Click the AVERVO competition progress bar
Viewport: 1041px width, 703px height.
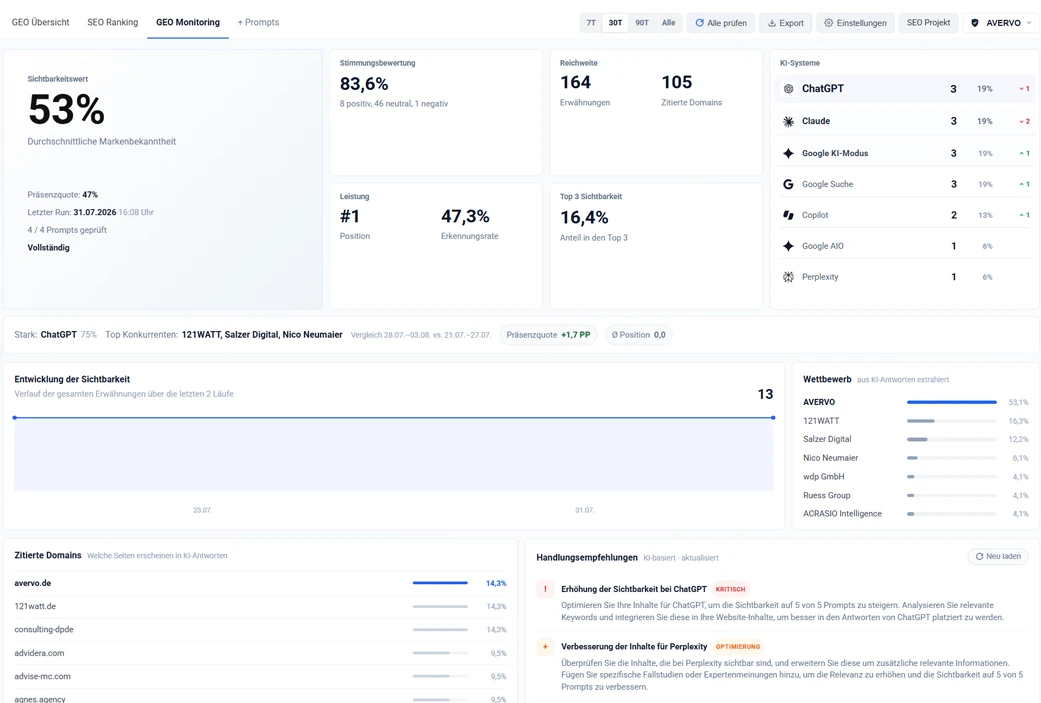[x=952, y=402]
